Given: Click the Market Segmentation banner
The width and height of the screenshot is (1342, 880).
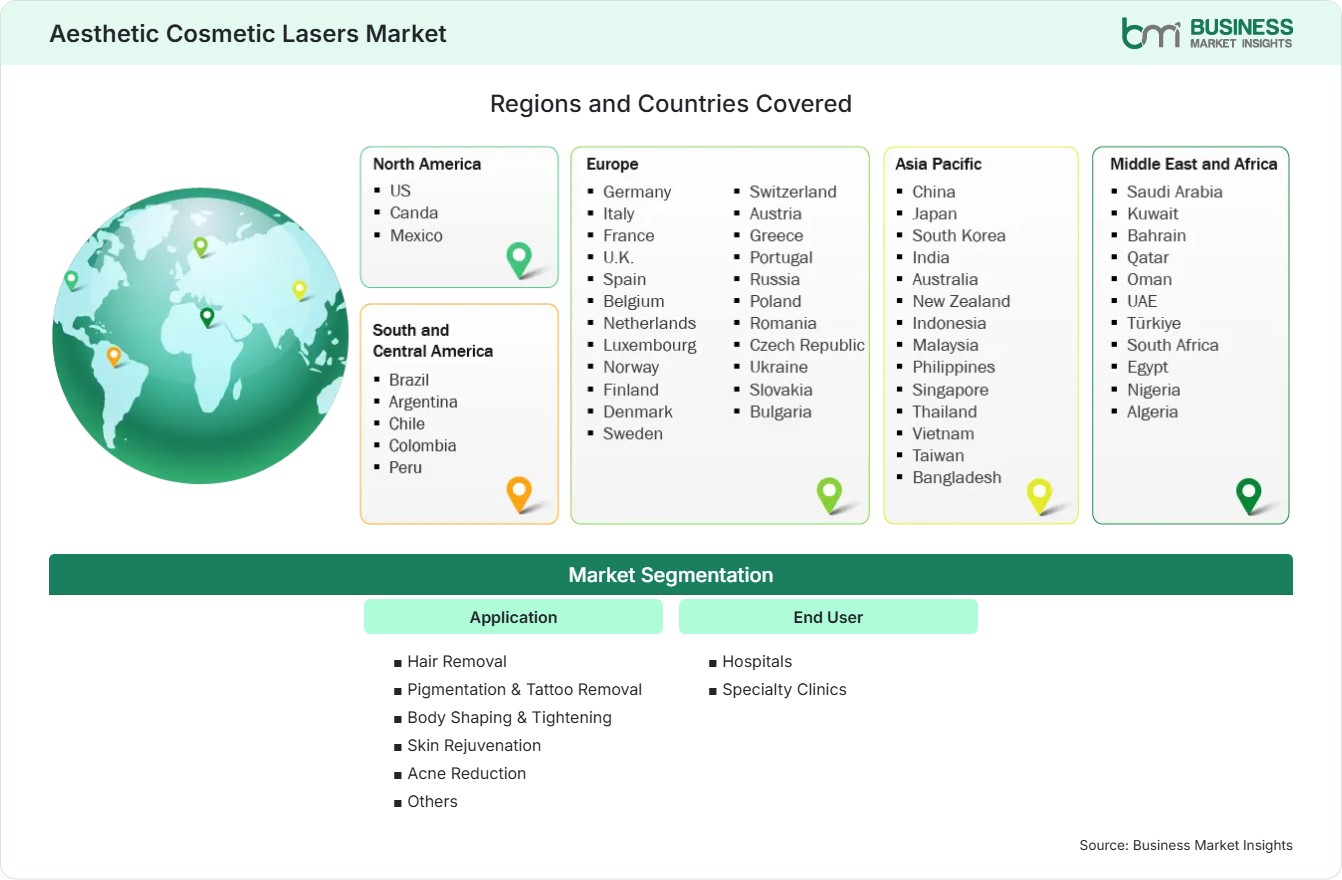Looking at the screenshot, I should pyautogui.click(x=671, y=575).
